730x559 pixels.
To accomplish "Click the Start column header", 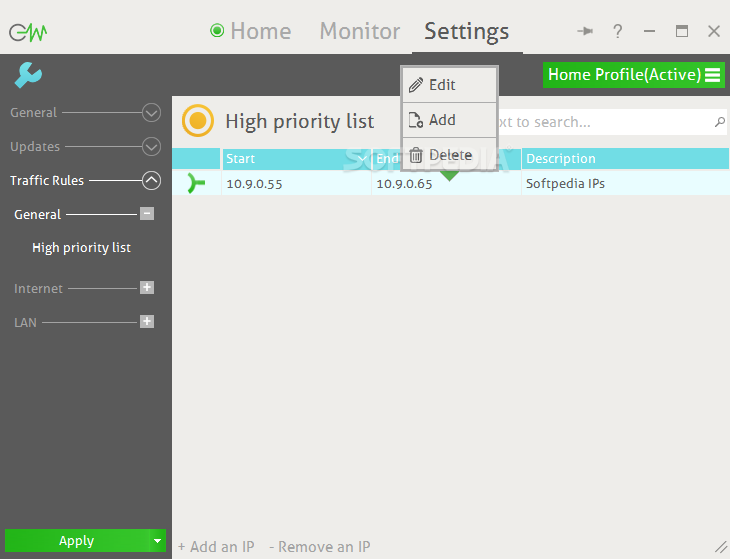I will 297,159.
